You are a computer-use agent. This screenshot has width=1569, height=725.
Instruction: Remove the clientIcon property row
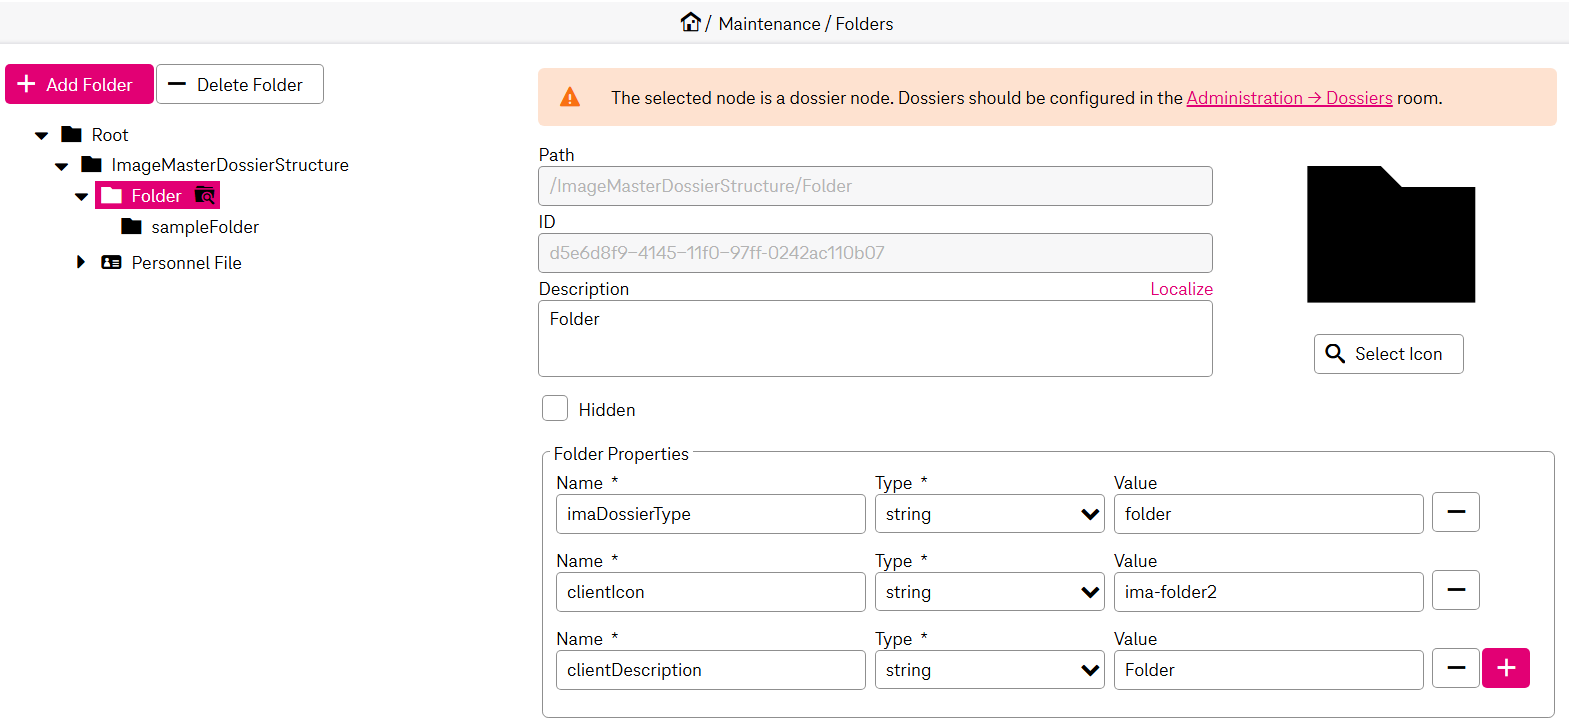pos(1455,591)
